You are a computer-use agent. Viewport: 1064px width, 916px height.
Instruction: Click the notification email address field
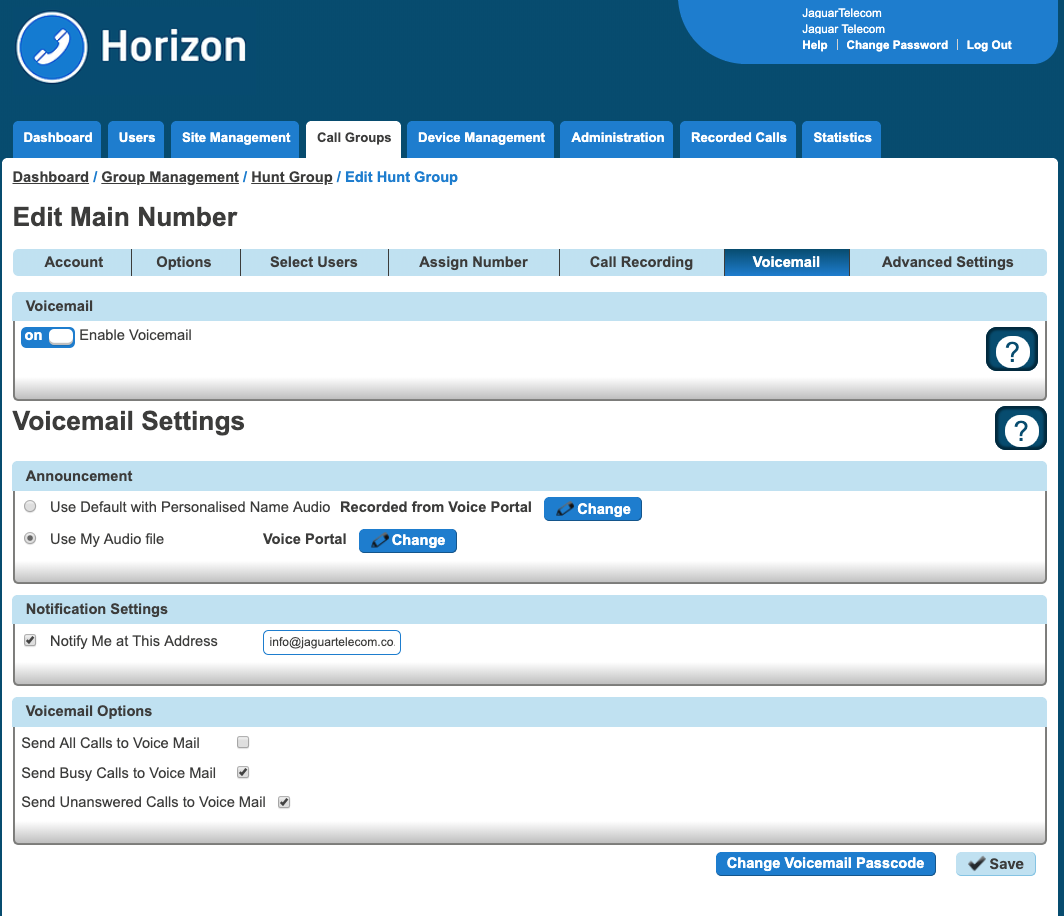point(331,642)
